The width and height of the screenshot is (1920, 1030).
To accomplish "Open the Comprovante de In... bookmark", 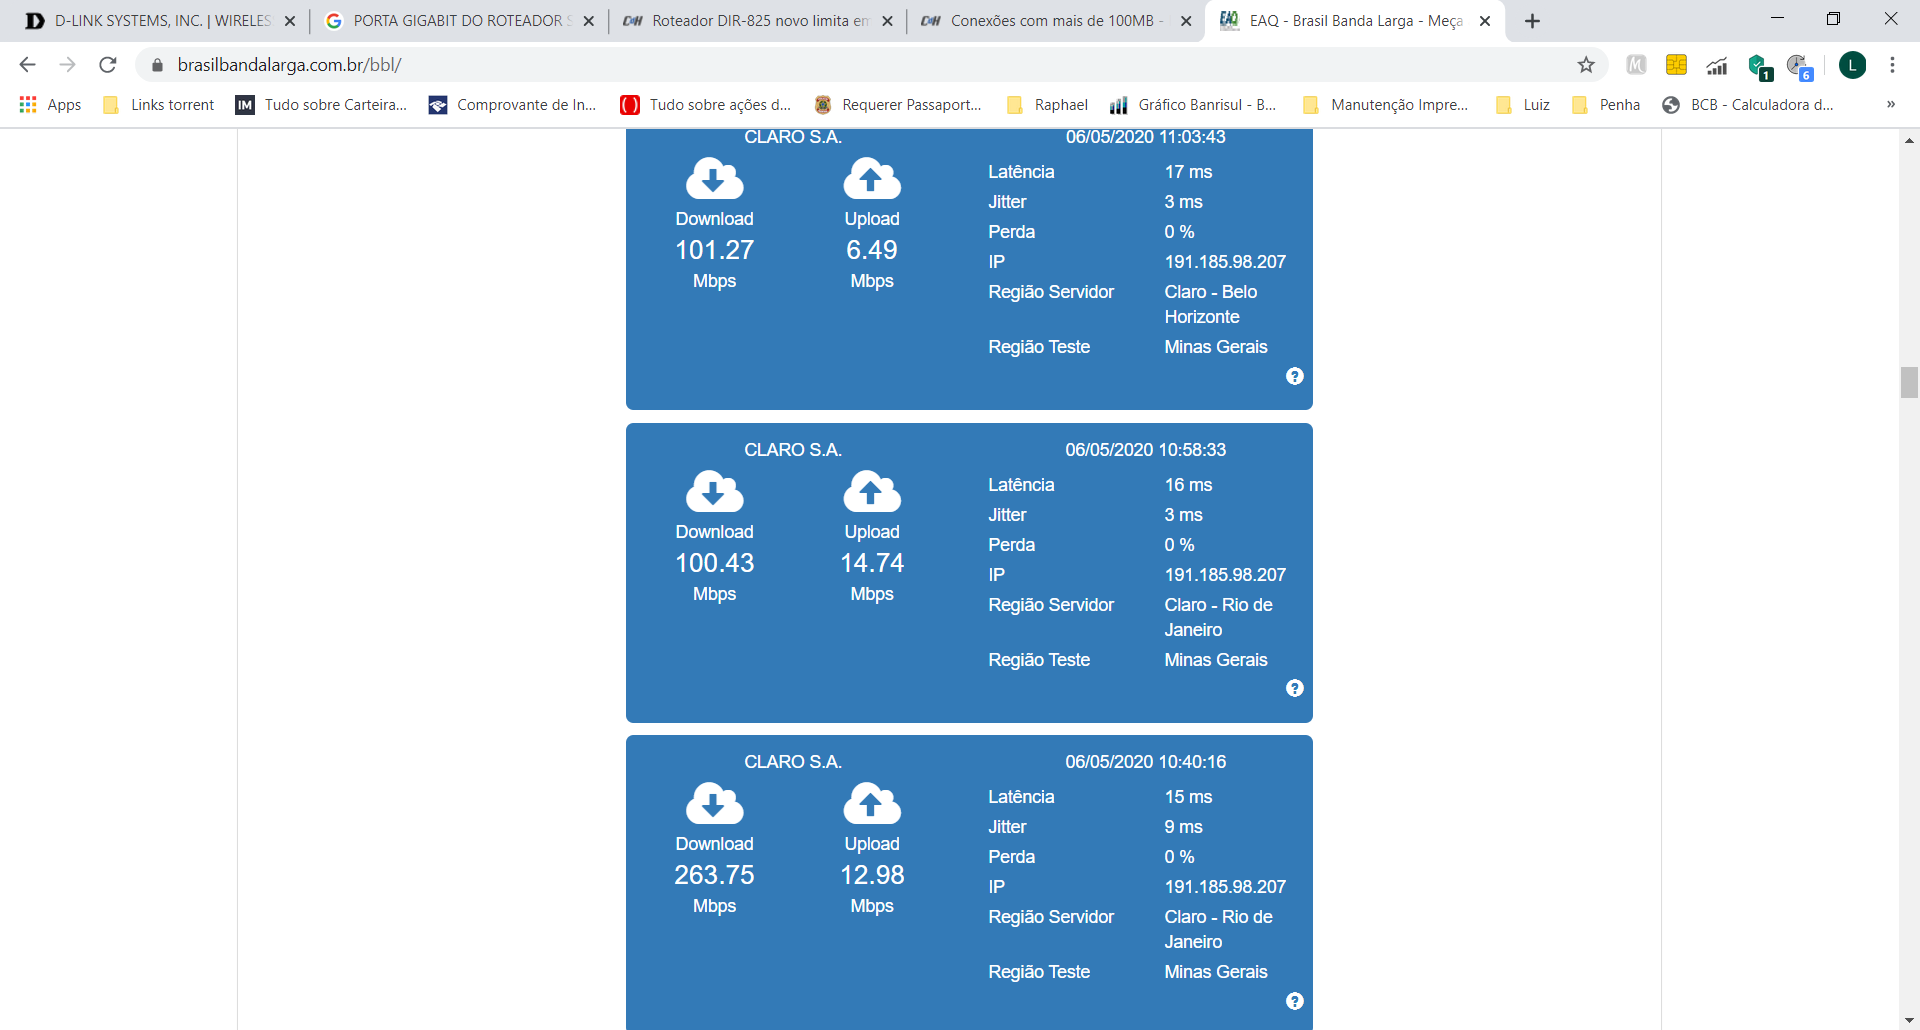I will click(513, 105).
